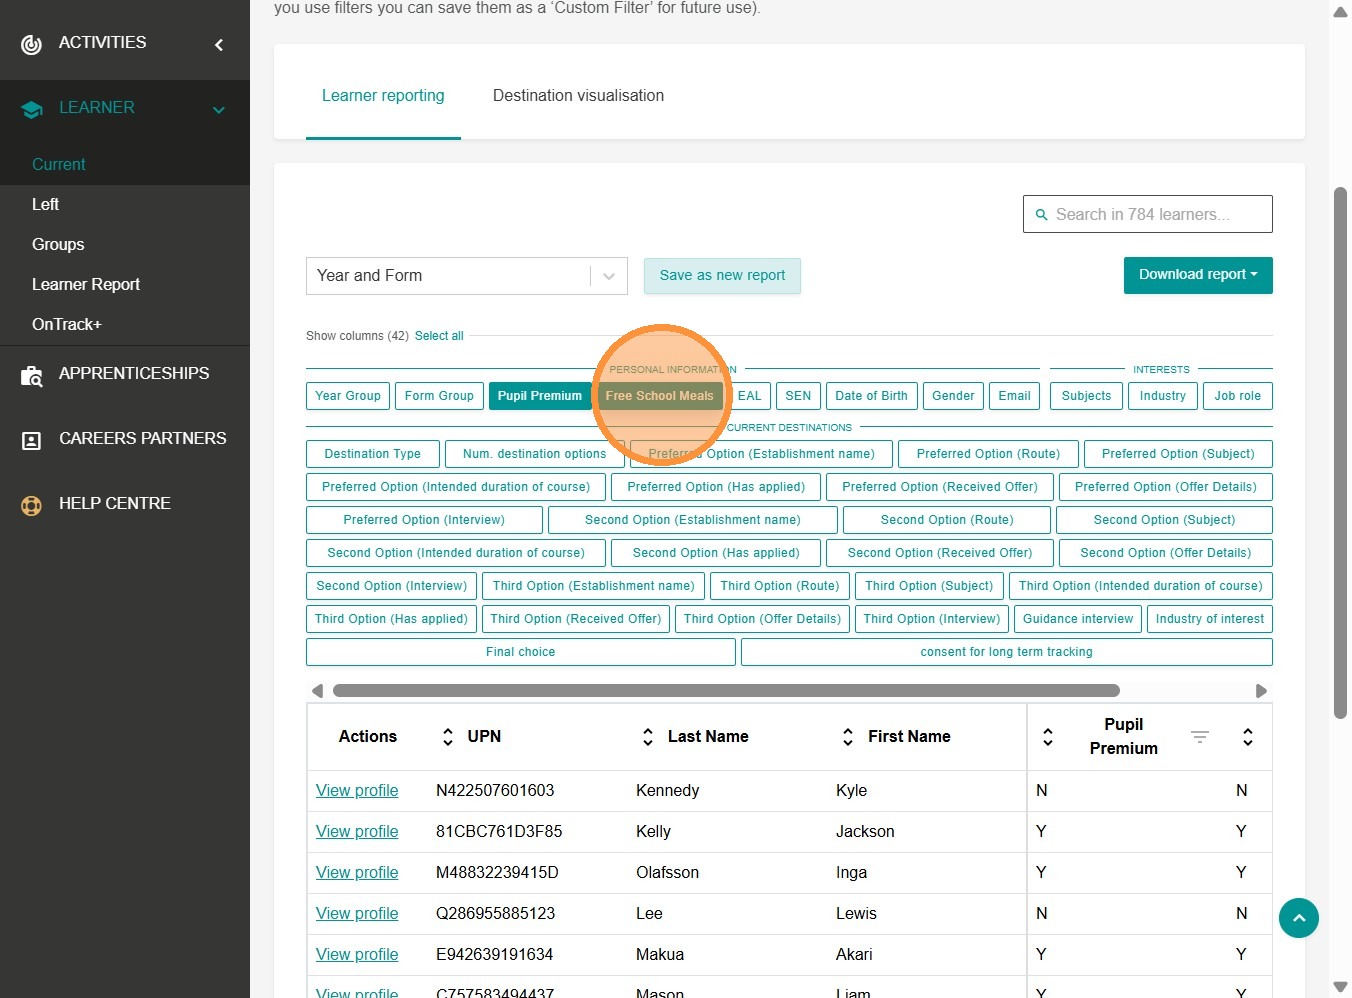Show the Guidance interview column
The image size is (1352, 998).
coord(1078,619)
